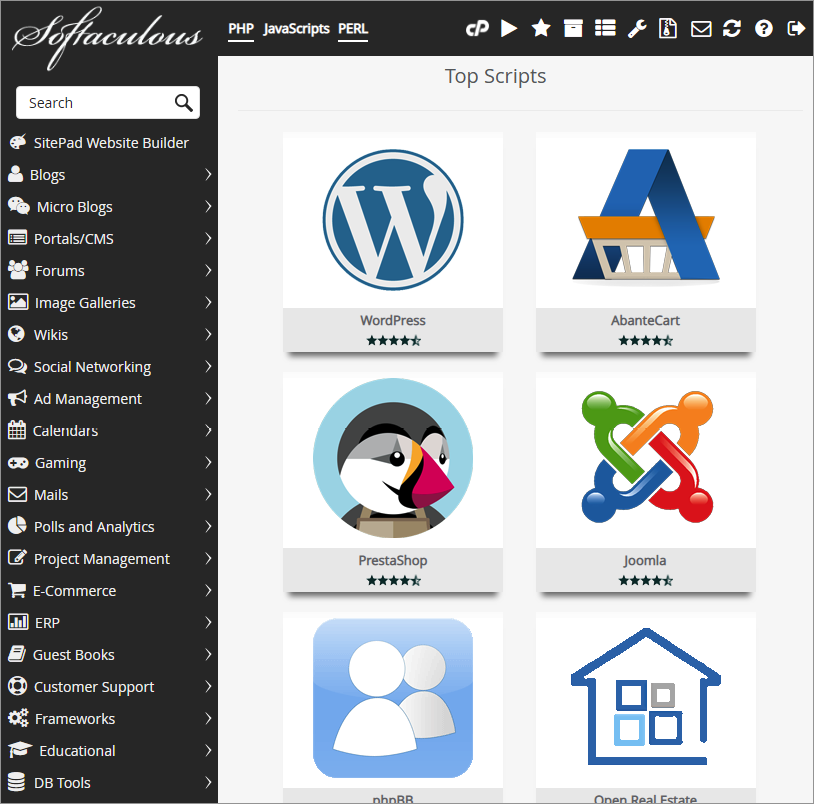Screen dimensions: 814x804
Task: Click the star ratings icon
Action: (541, 29)
